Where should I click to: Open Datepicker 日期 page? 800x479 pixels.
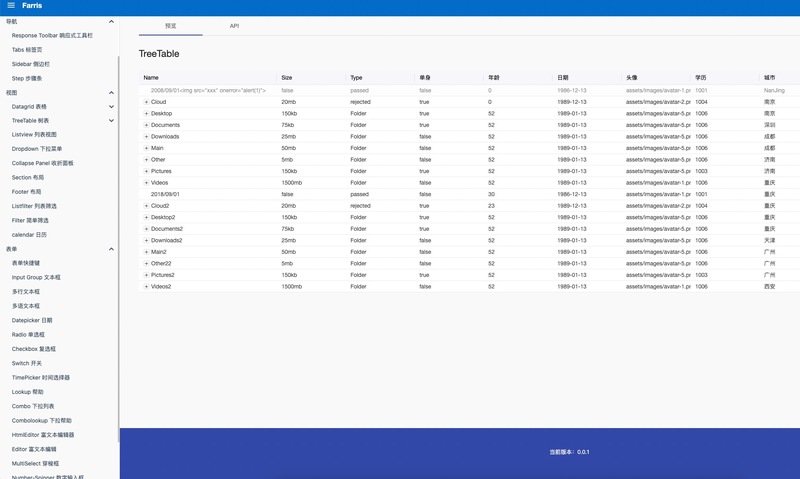[32, 320]
